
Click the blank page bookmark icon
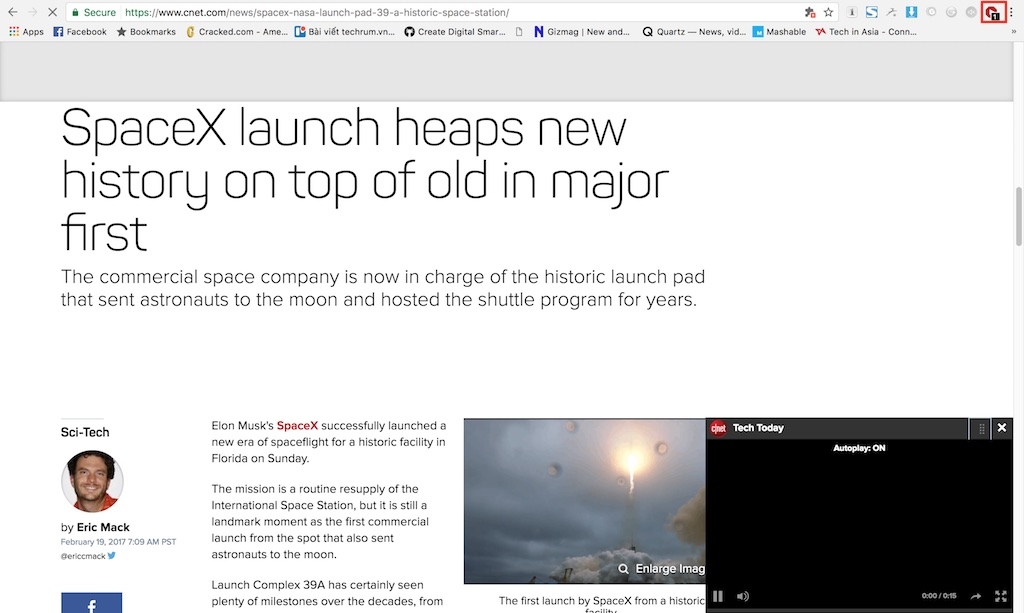click(x=519, y=31)
